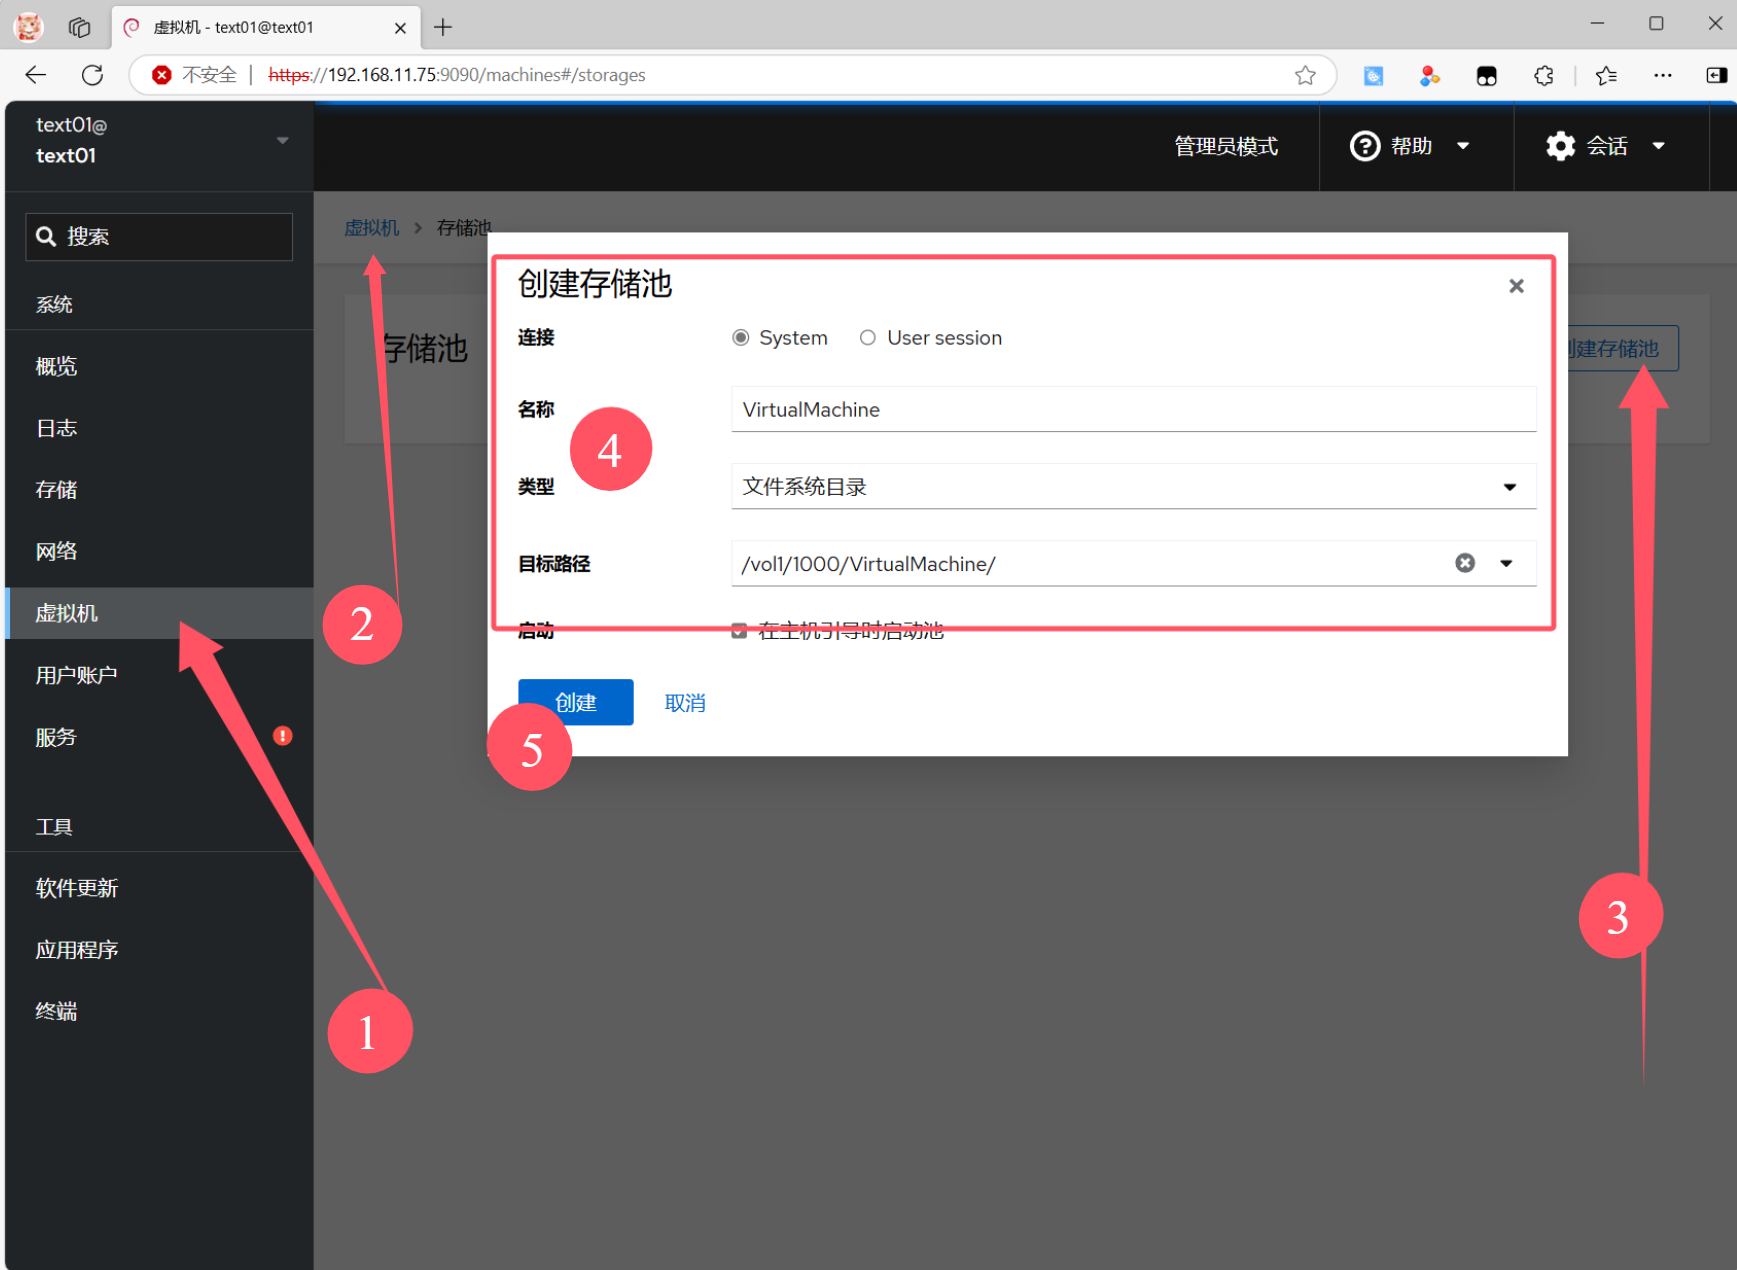Open the 帮助 help dropdown menu

tap(1410, 146)
